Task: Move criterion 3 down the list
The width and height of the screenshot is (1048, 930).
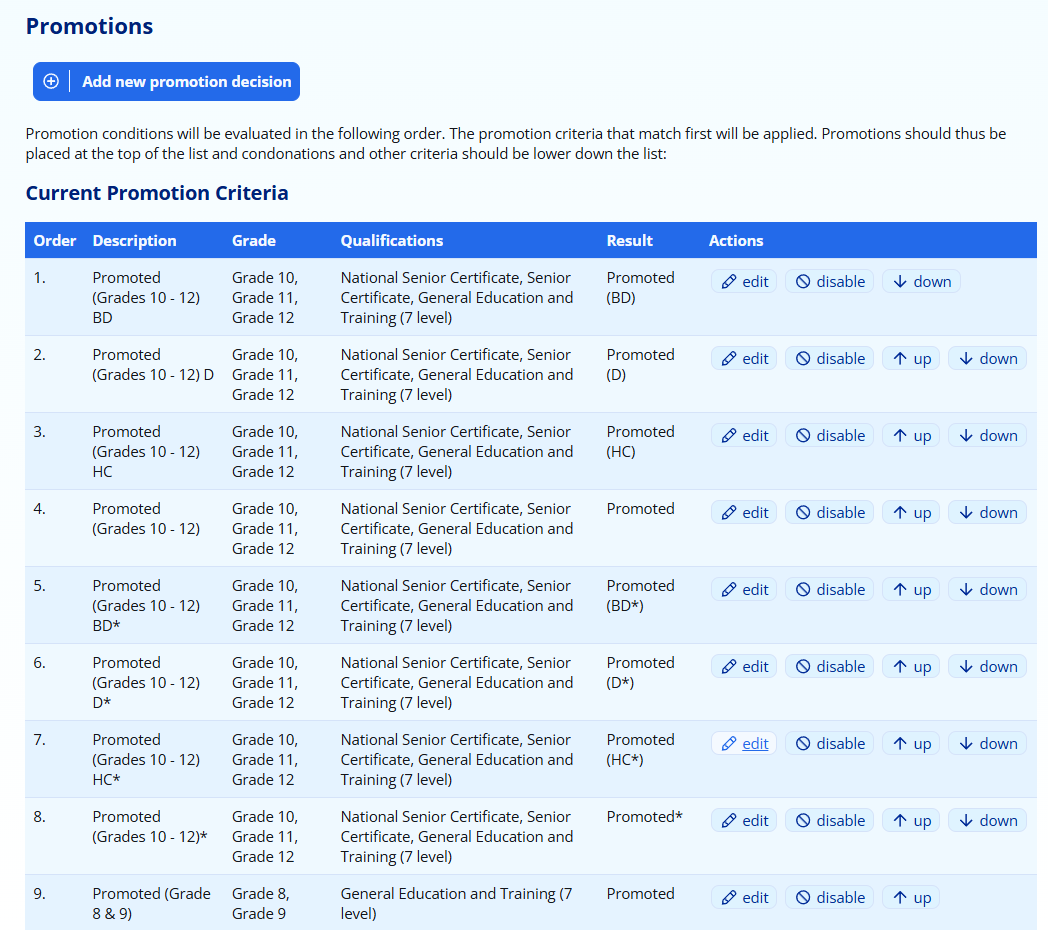Action: tap(987, 436)
